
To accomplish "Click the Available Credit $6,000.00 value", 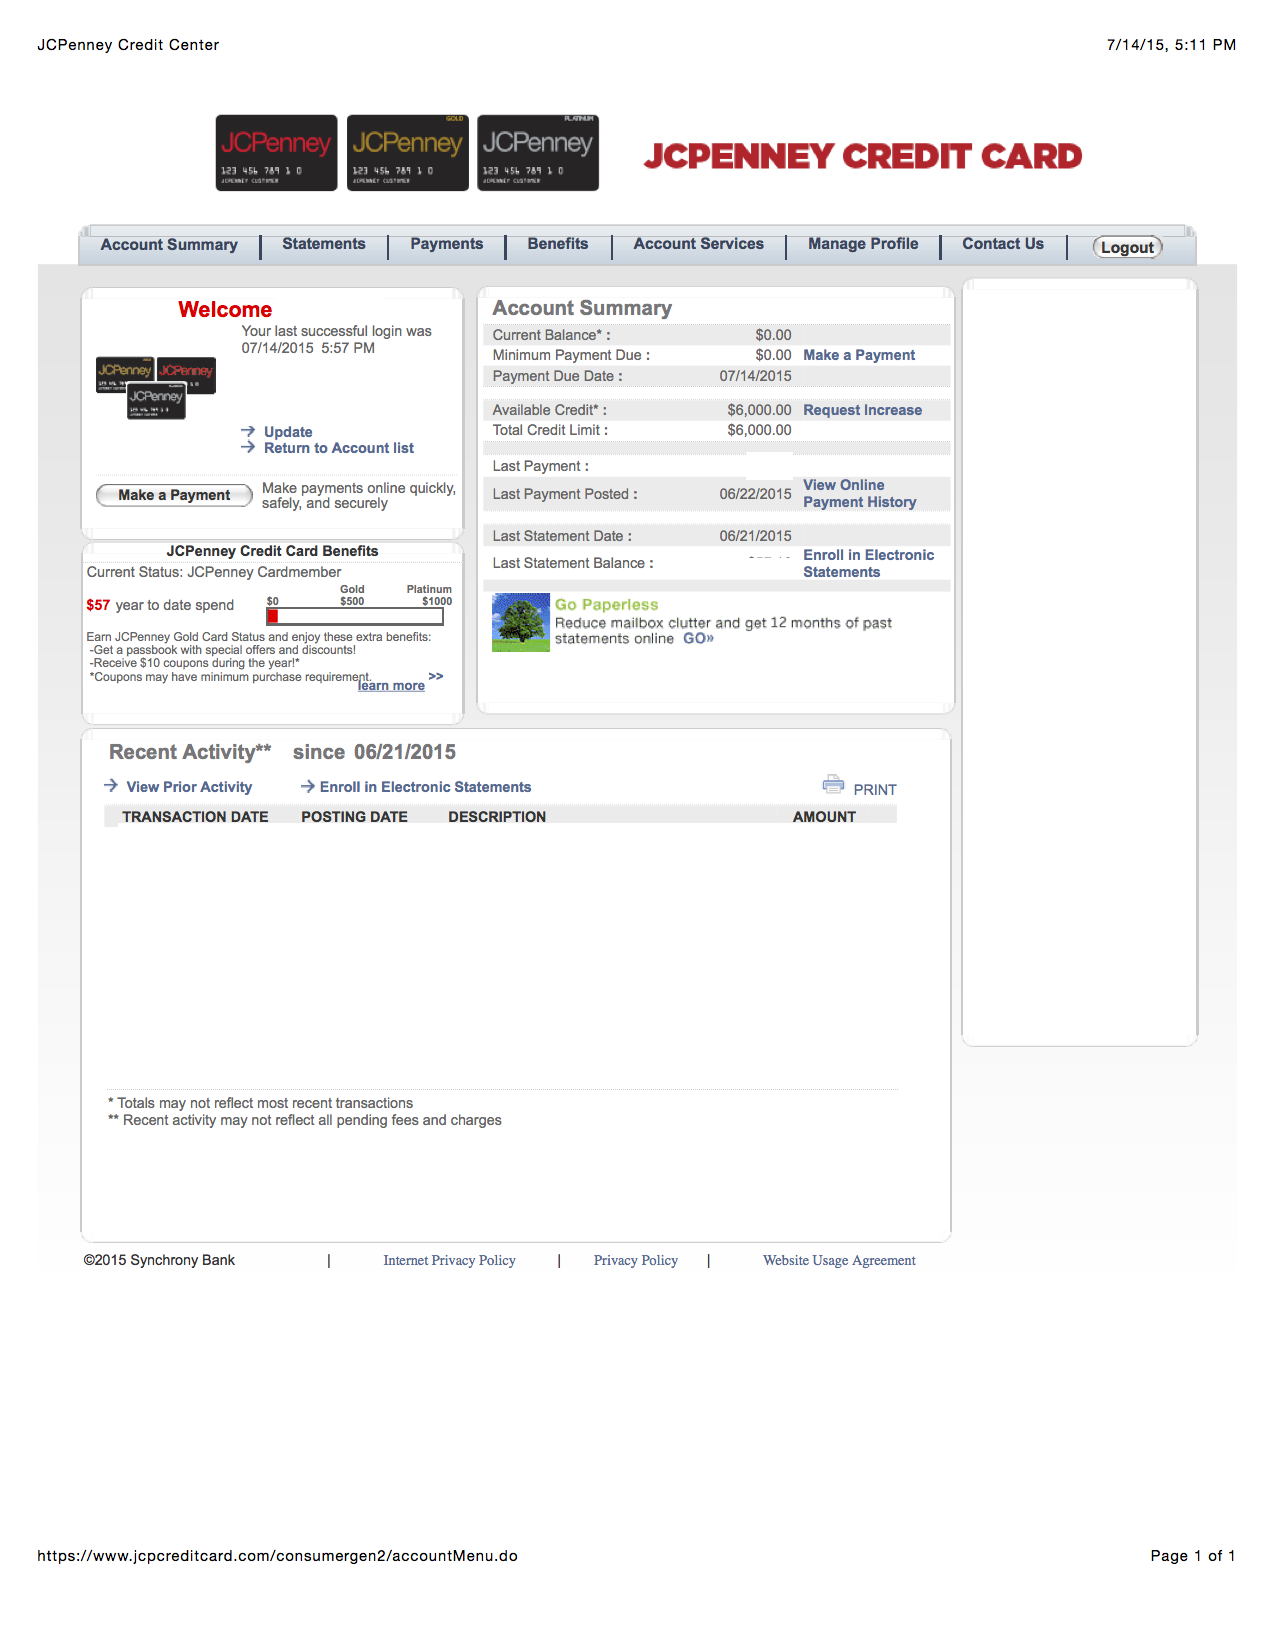I will [759, 410].
